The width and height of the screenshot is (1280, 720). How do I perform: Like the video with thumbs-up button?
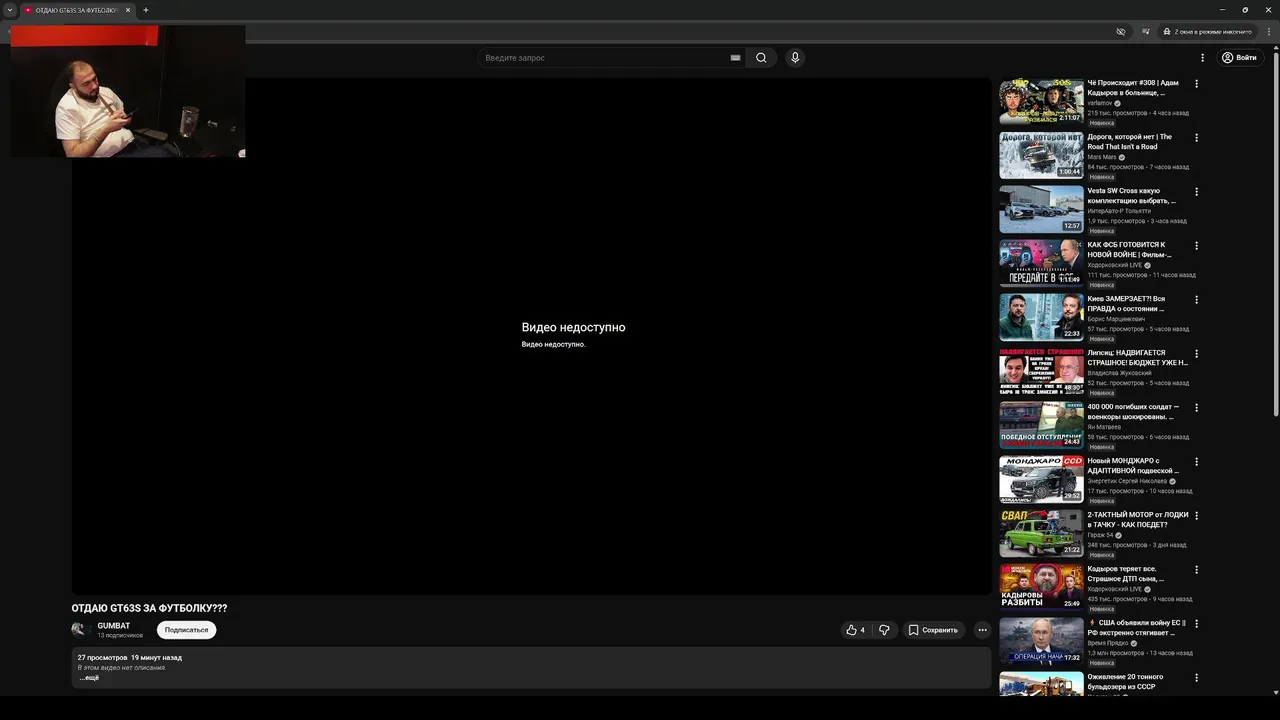[x=855, y=630]
